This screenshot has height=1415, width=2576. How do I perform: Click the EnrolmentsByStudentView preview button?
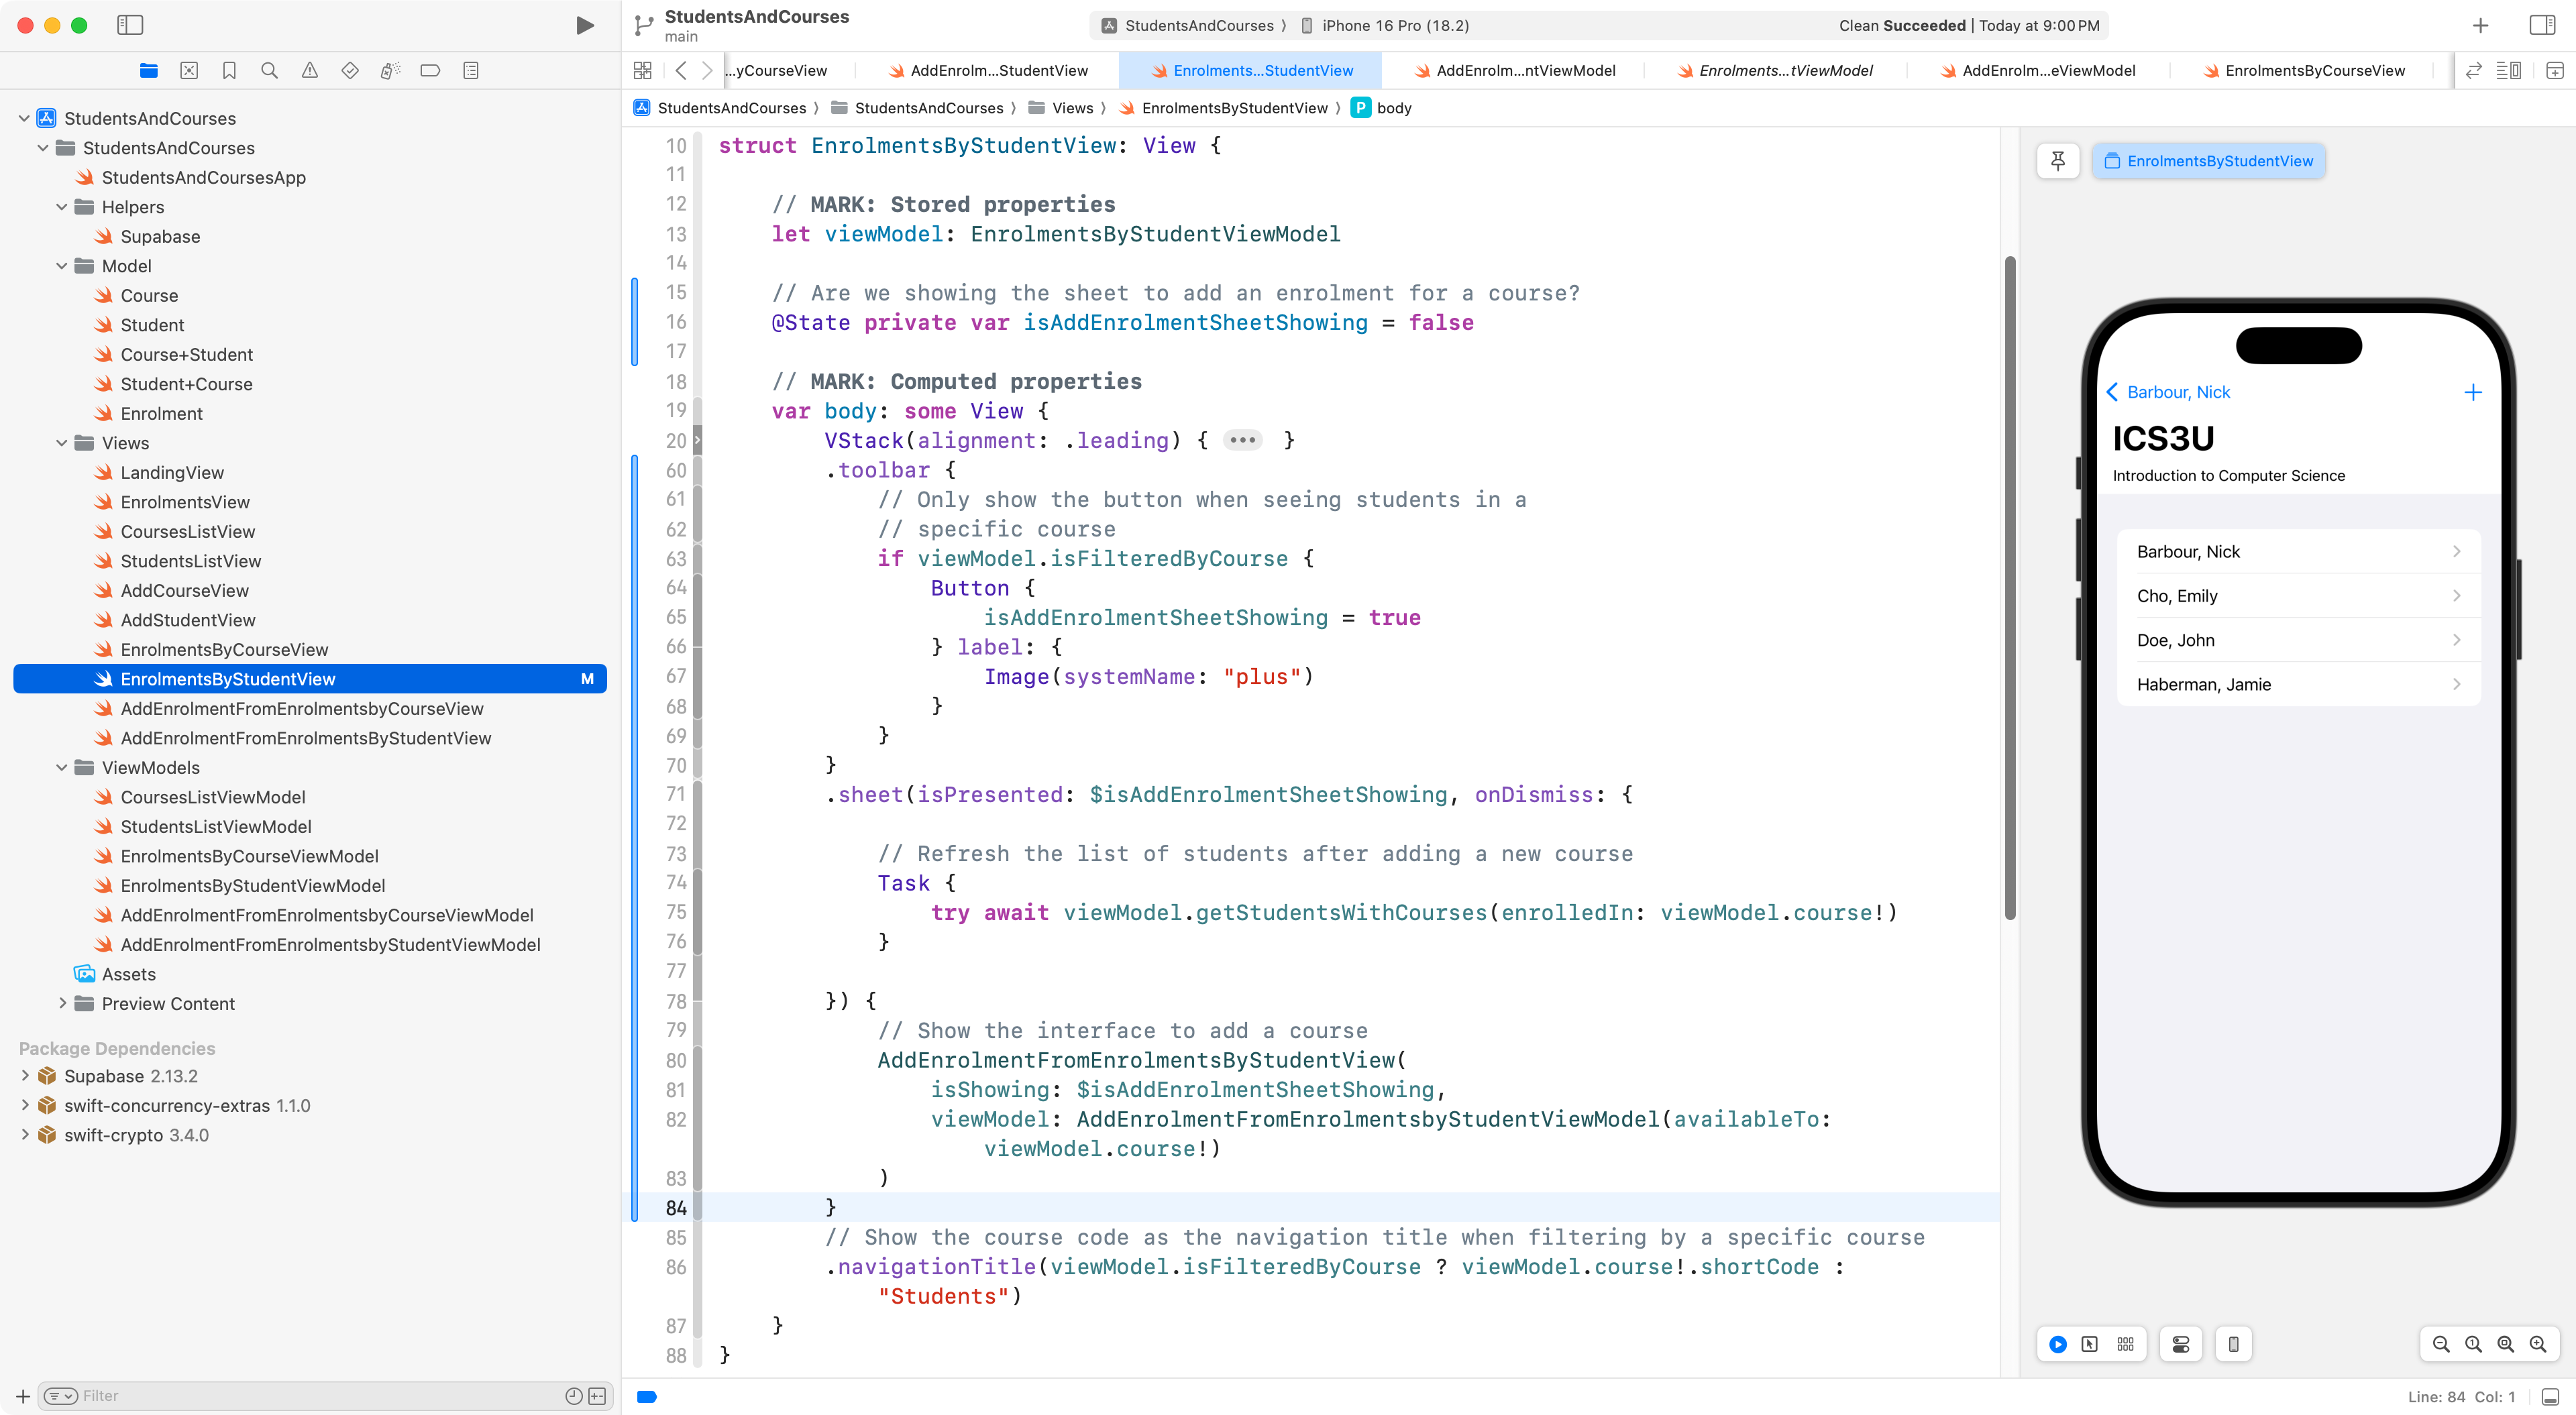pyautogui.click(x=2208, y=161)
